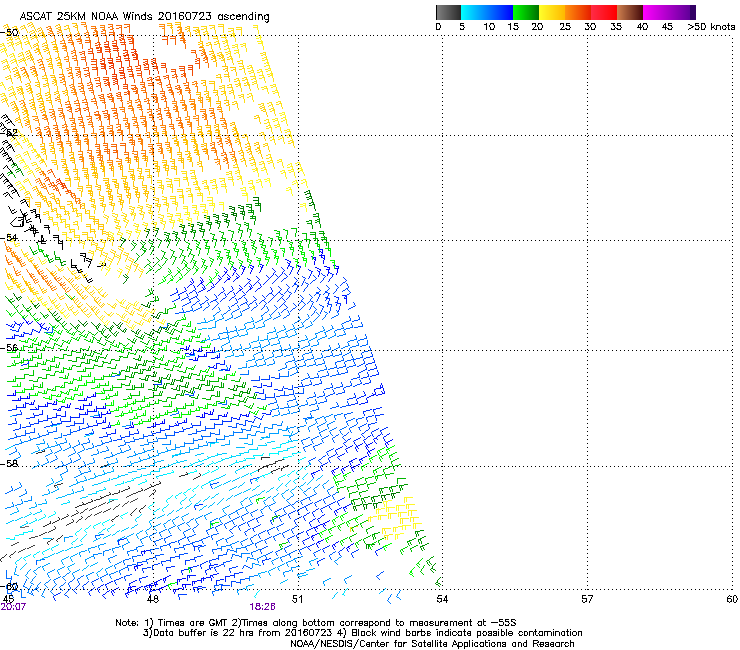Click the '-56' latitude axis label
The image size is (740, 650).
pos(10,347)
